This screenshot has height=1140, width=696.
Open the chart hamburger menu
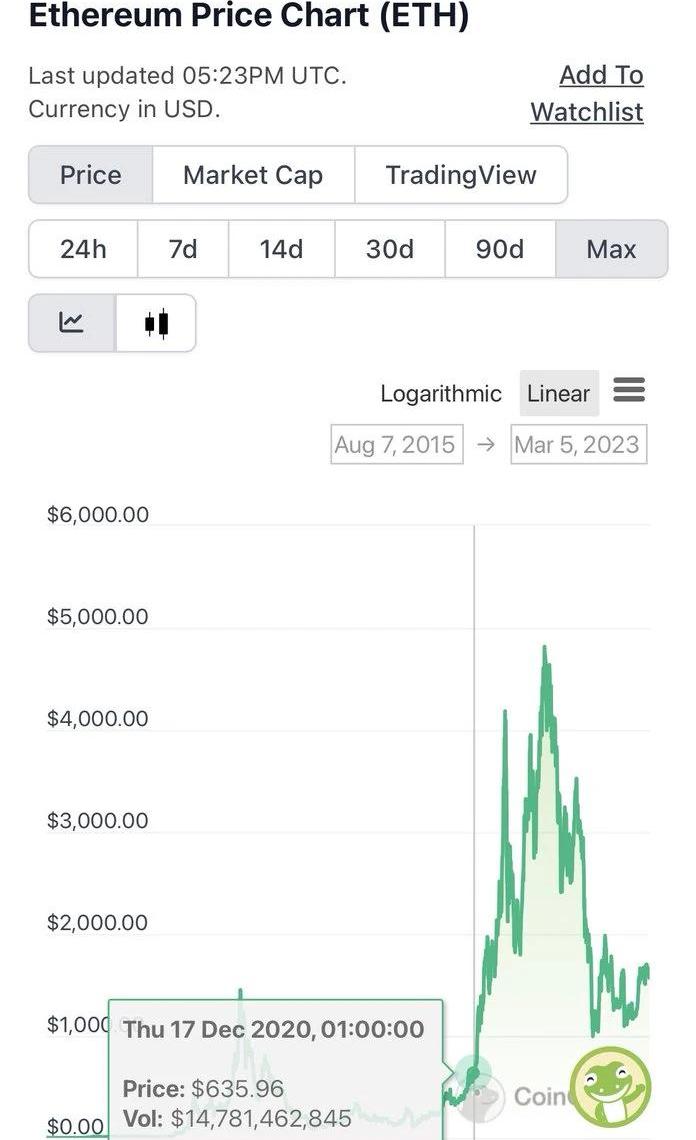coord(629,390)
